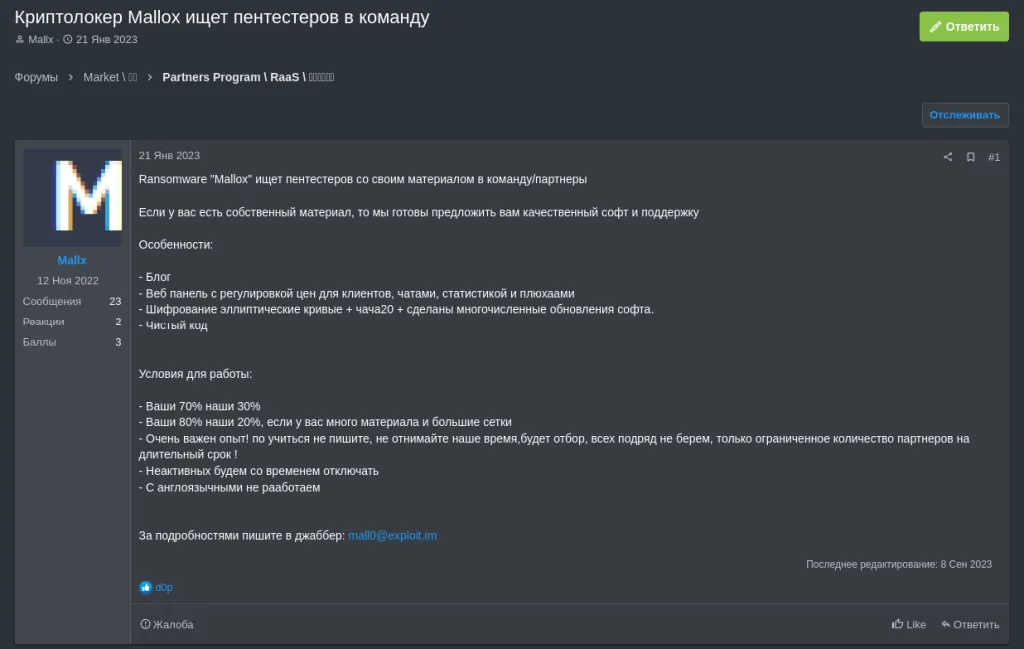Click the Mallx avatar image
This screenshot has height=649, width=1024.
point(72,197)
